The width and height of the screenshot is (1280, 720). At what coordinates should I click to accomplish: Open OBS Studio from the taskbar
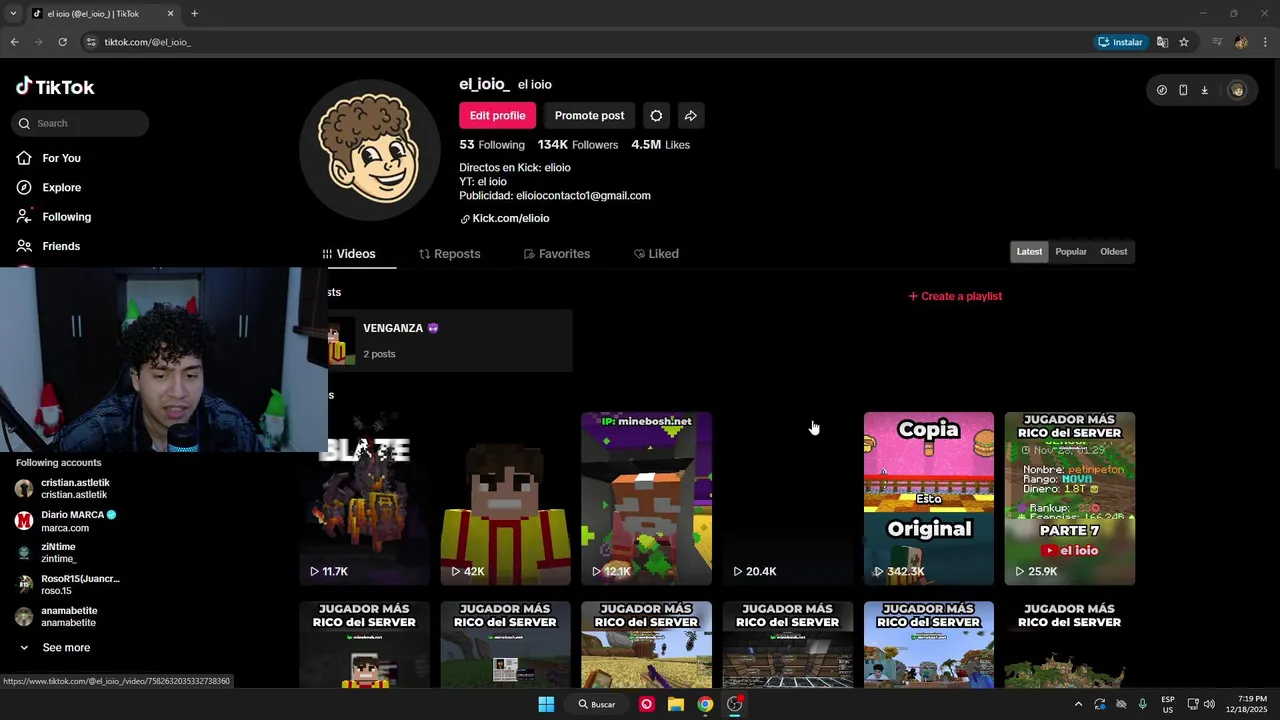tap(735, 704)
